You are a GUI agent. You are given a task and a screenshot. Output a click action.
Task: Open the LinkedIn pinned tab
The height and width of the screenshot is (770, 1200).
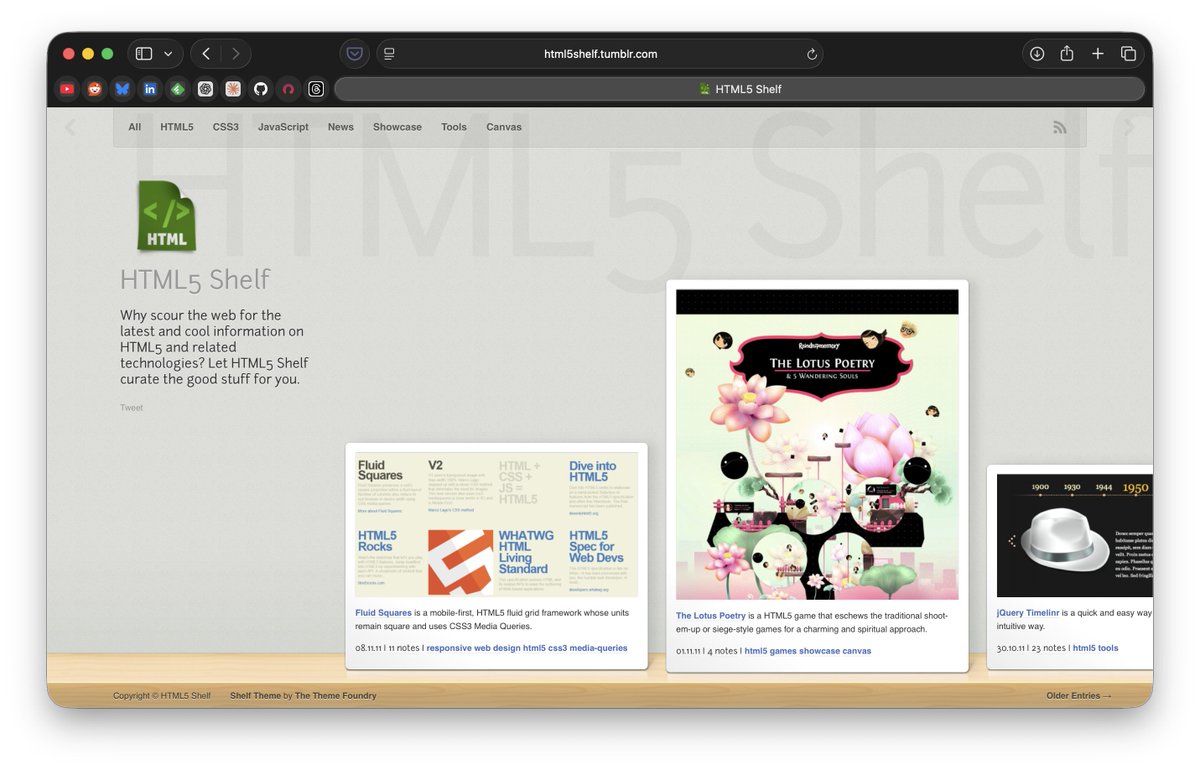pos(150,89)
